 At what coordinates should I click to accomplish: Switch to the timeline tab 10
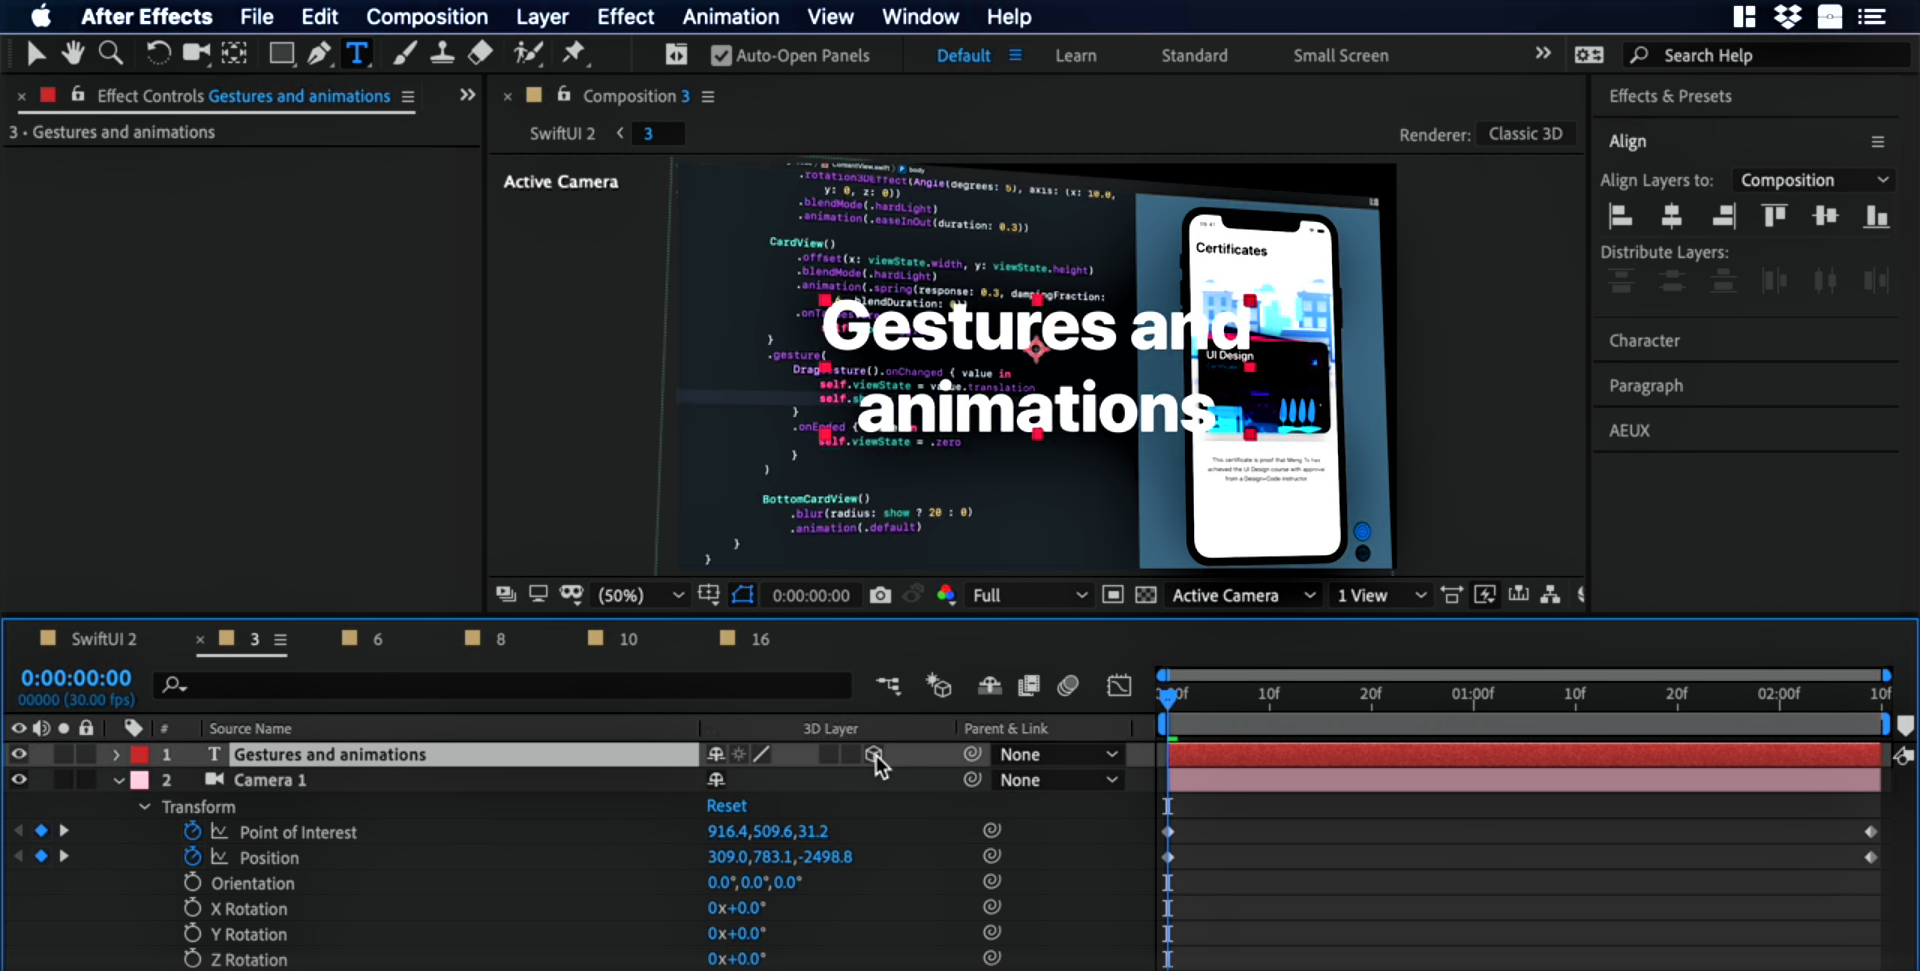[x=627, y=639]
